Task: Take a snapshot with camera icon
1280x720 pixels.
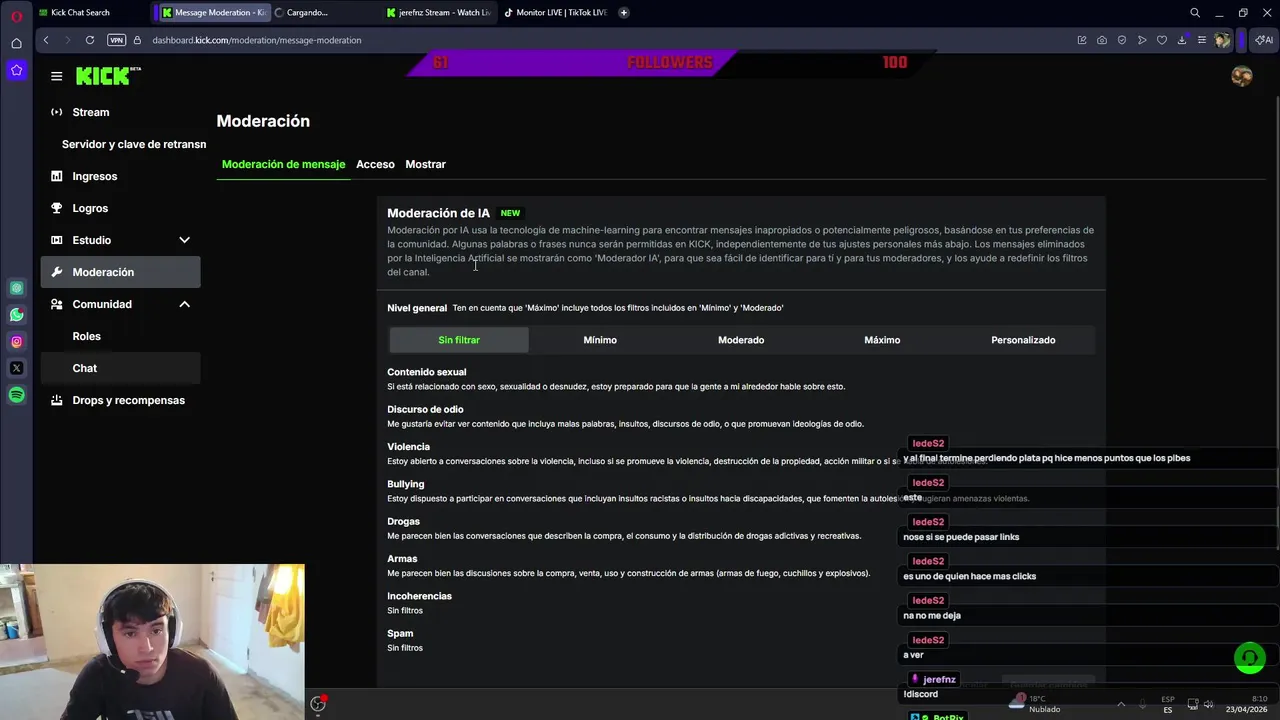Action: point(1102,40)
